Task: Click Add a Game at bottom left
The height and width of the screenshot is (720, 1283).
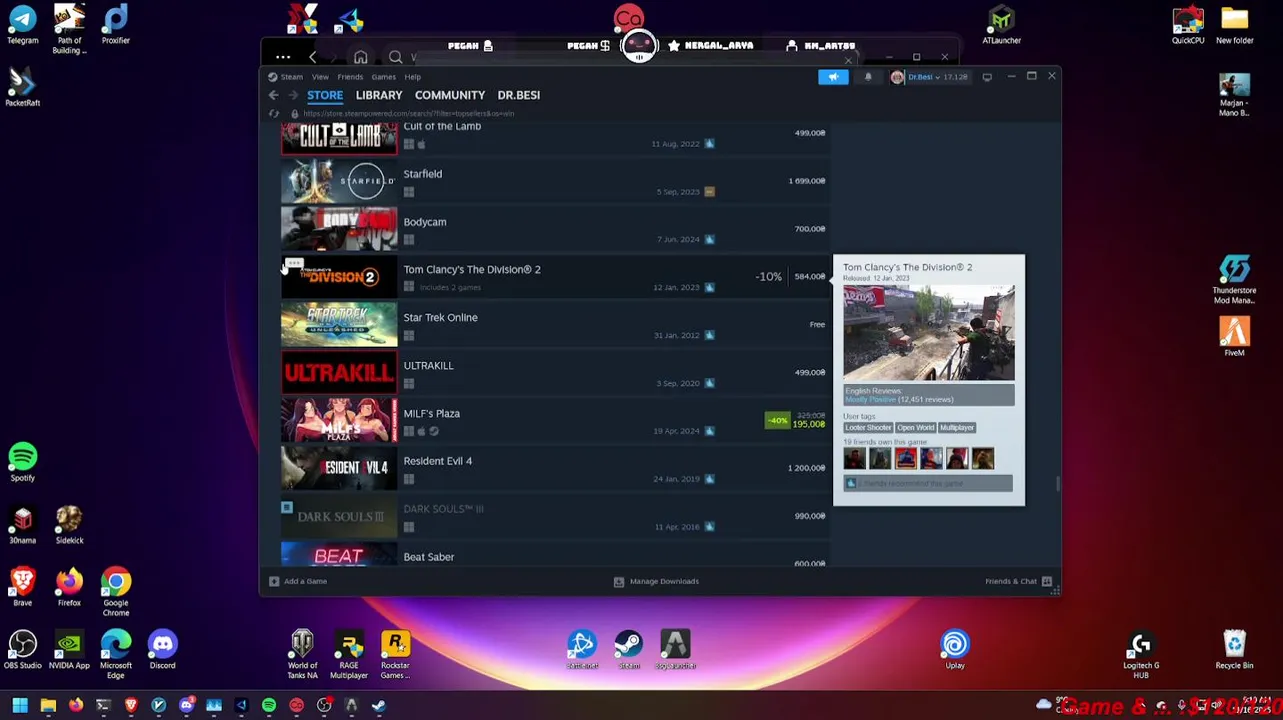Action: click(298, 581)
